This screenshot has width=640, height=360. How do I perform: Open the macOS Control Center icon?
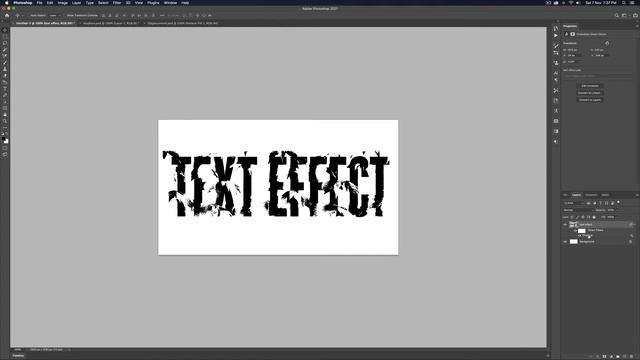(x=632, y=3)
